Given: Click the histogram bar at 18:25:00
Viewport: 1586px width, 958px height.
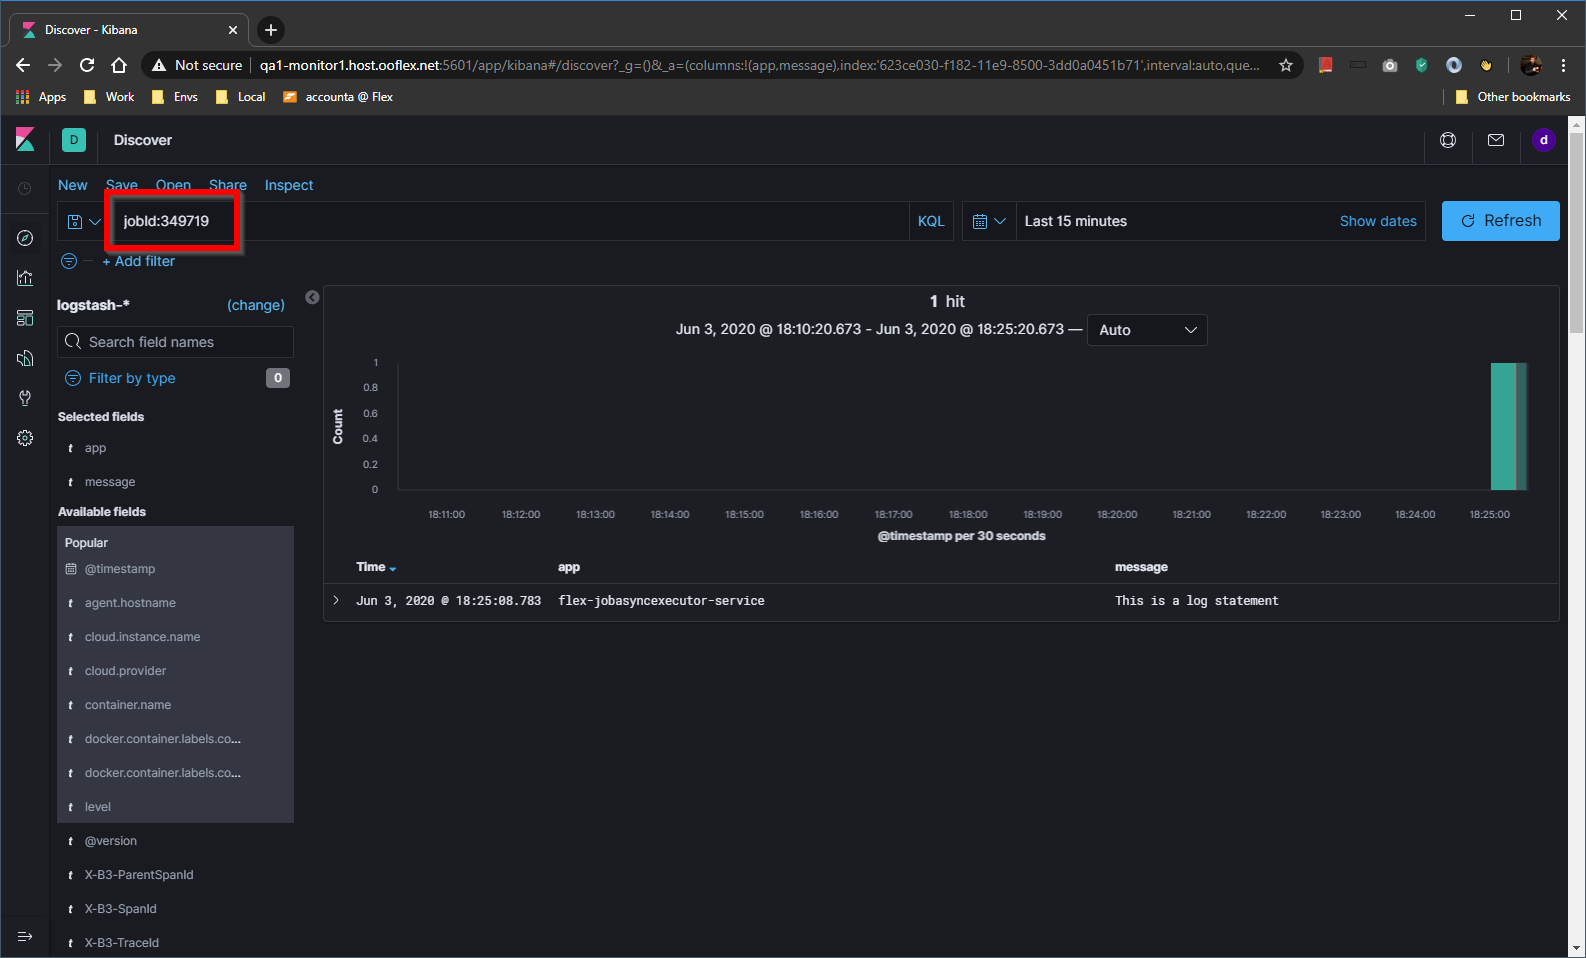Looking at the screenshot, I should (1504, 427).
